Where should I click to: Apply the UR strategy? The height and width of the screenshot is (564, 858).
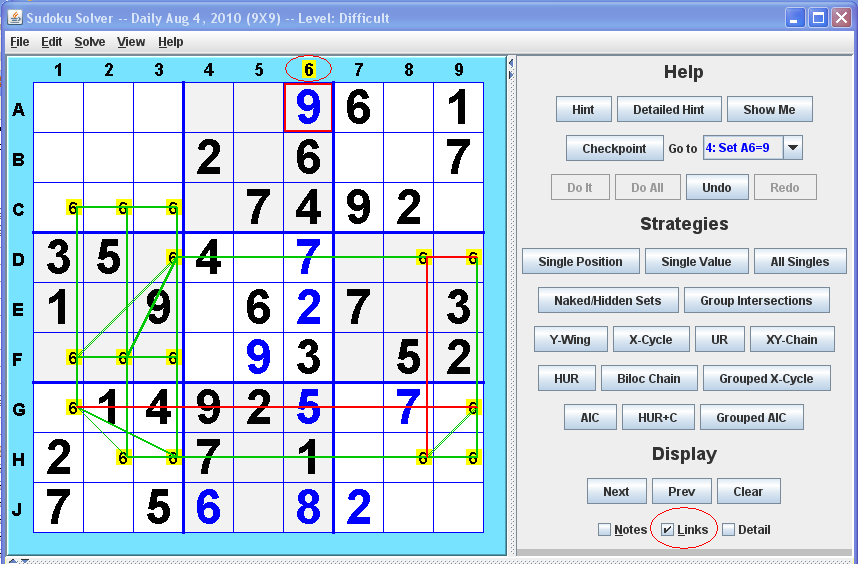(x=720, y=339)
